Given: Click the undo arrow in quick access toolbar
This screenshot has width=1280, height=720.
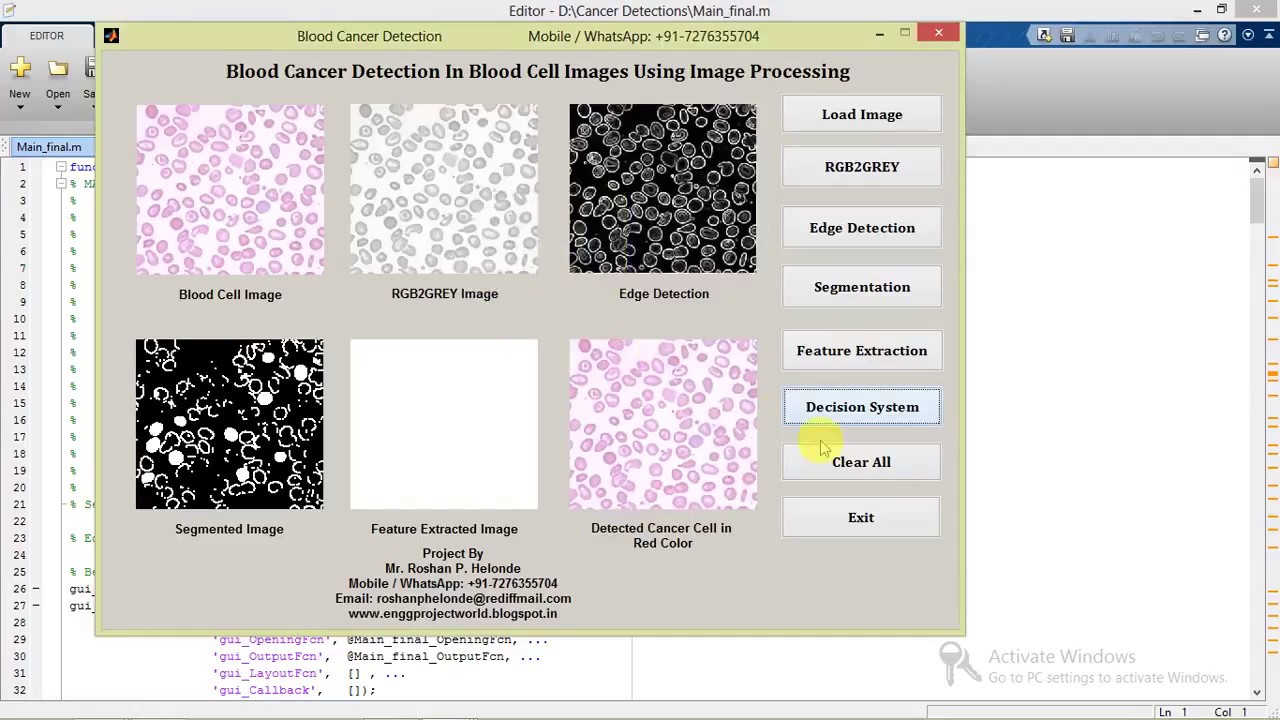Looking at the screenshot, I should coord(1157,35).
